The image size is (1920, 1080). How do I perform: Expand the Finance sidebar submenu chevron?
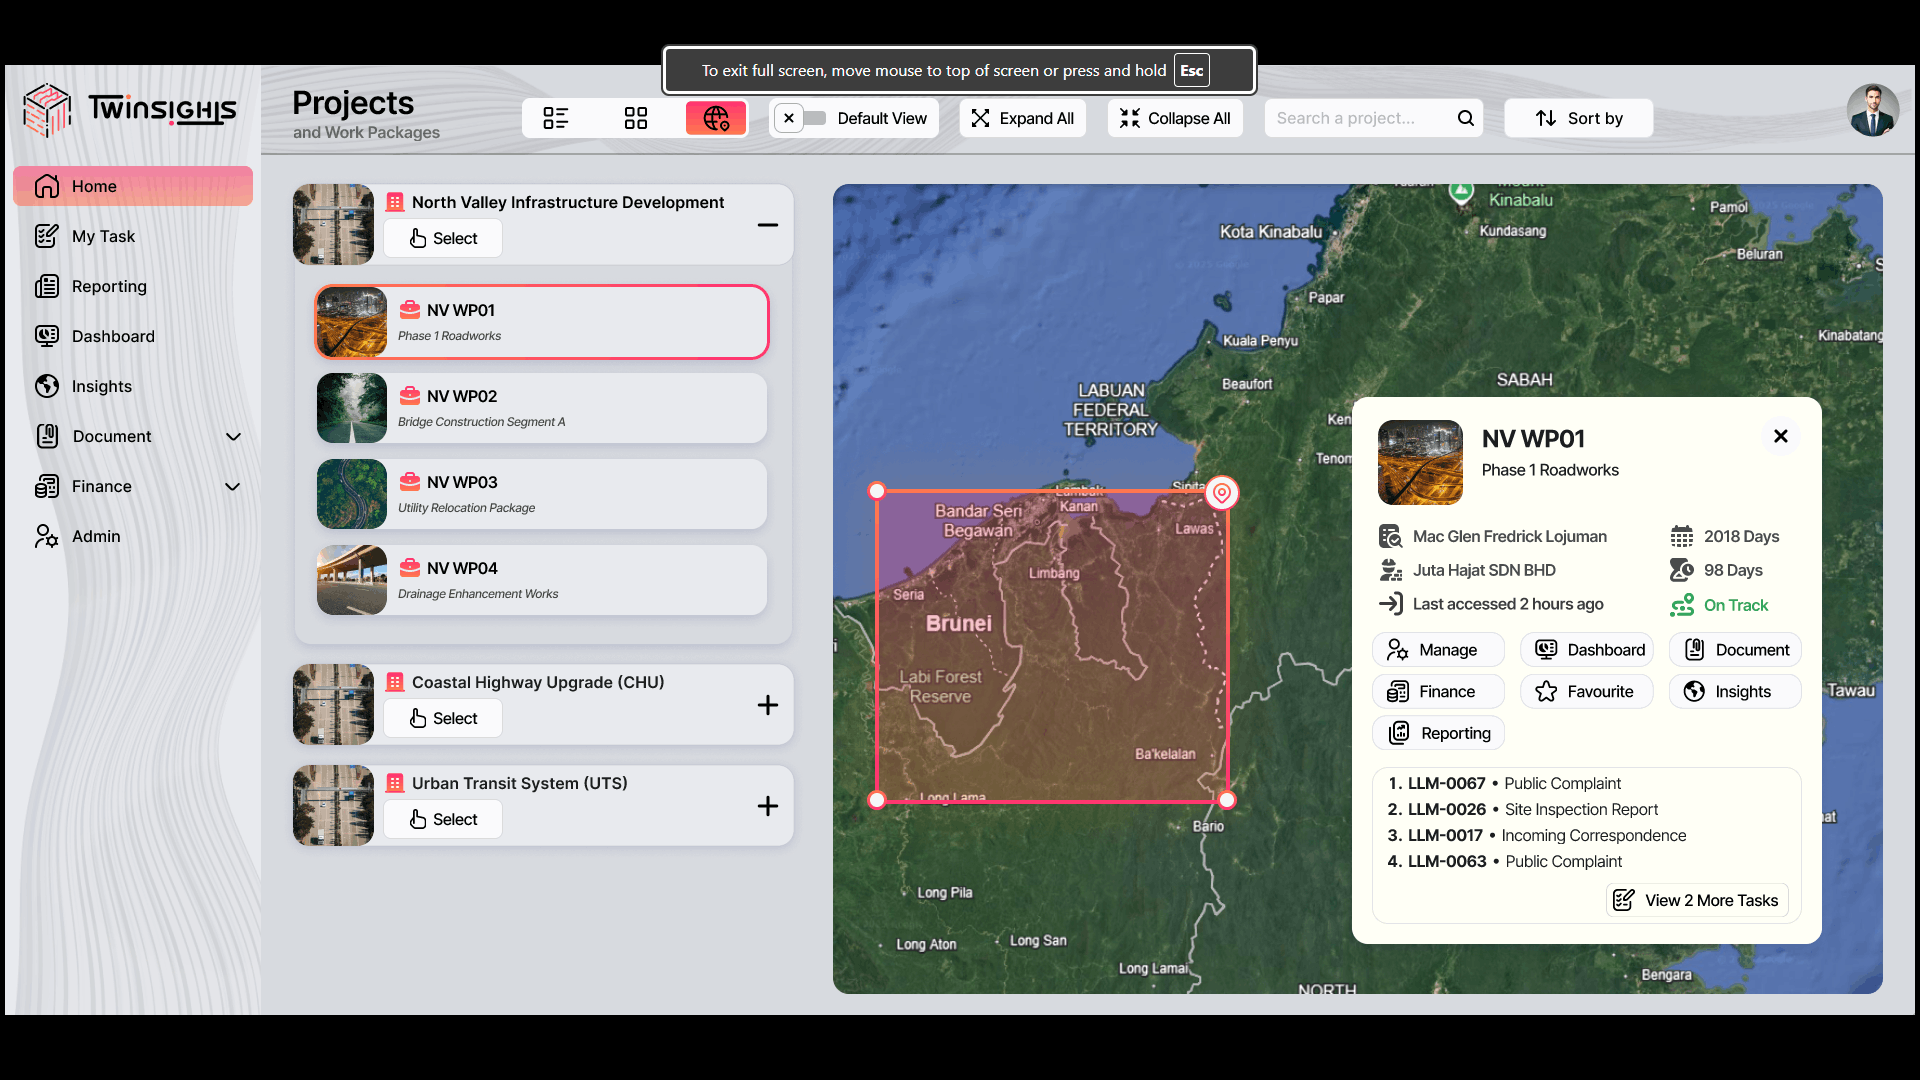pyautogui.click(x=233, y=487)
